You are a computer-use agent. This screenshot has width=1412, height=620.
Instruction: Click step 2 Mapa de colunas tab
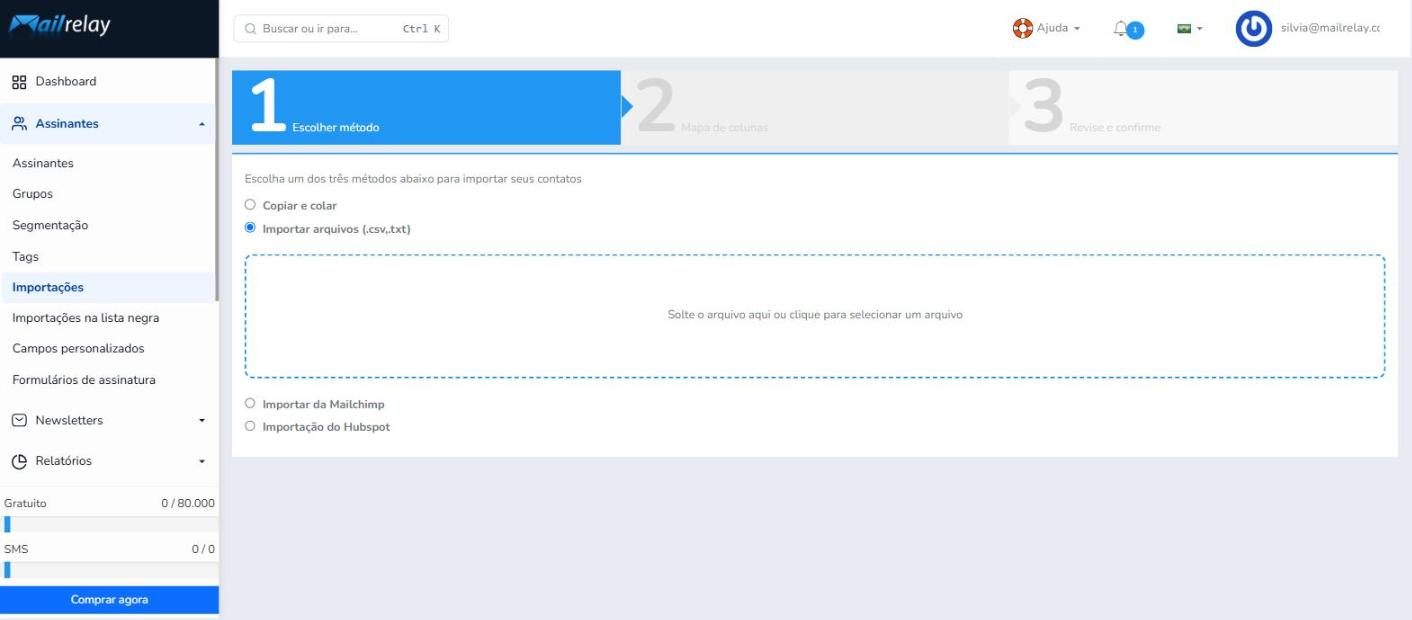pyautogui.click(x=815, y=107)
